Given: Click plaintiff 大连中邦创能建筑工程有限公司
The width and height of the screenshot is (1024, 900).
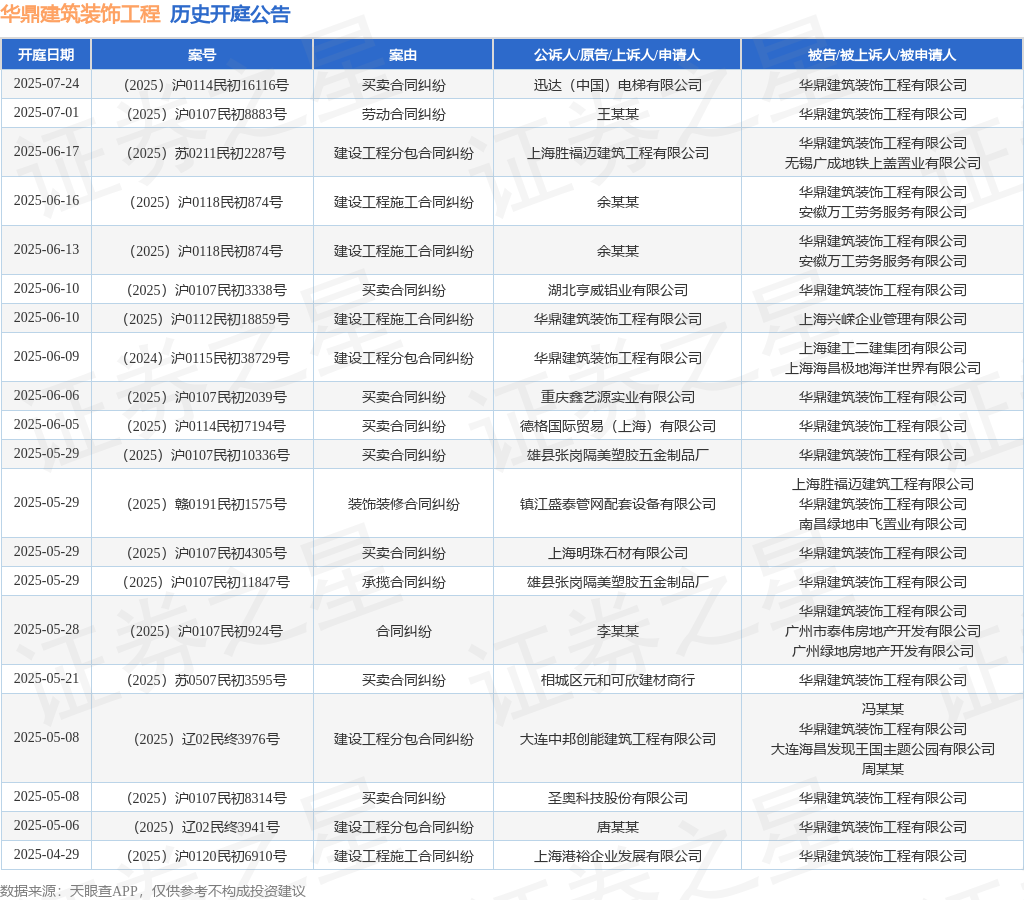Looking at the screenshot, I should pyautogui.click(x=617, y=739).
